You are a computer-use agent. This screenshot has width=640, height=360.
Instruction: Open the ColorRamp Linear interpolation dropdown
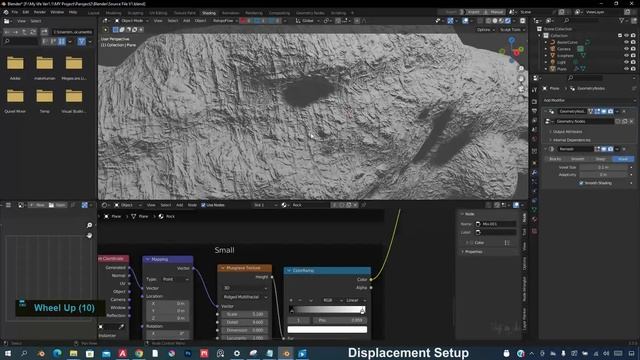(x=355, y=300)
